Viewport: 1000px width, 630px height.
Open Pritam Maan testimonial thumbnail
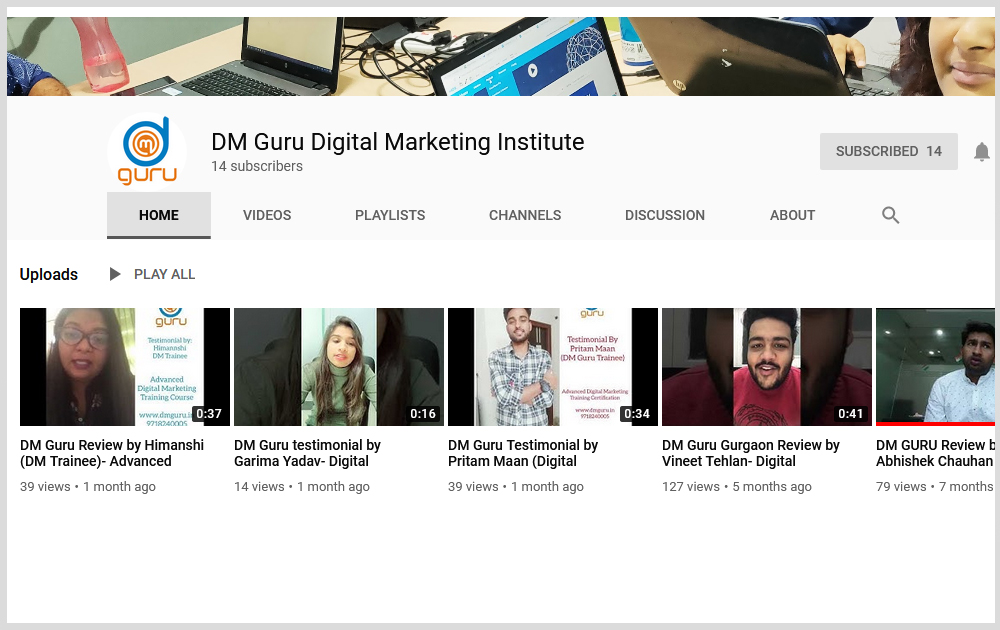click(553, 367)
